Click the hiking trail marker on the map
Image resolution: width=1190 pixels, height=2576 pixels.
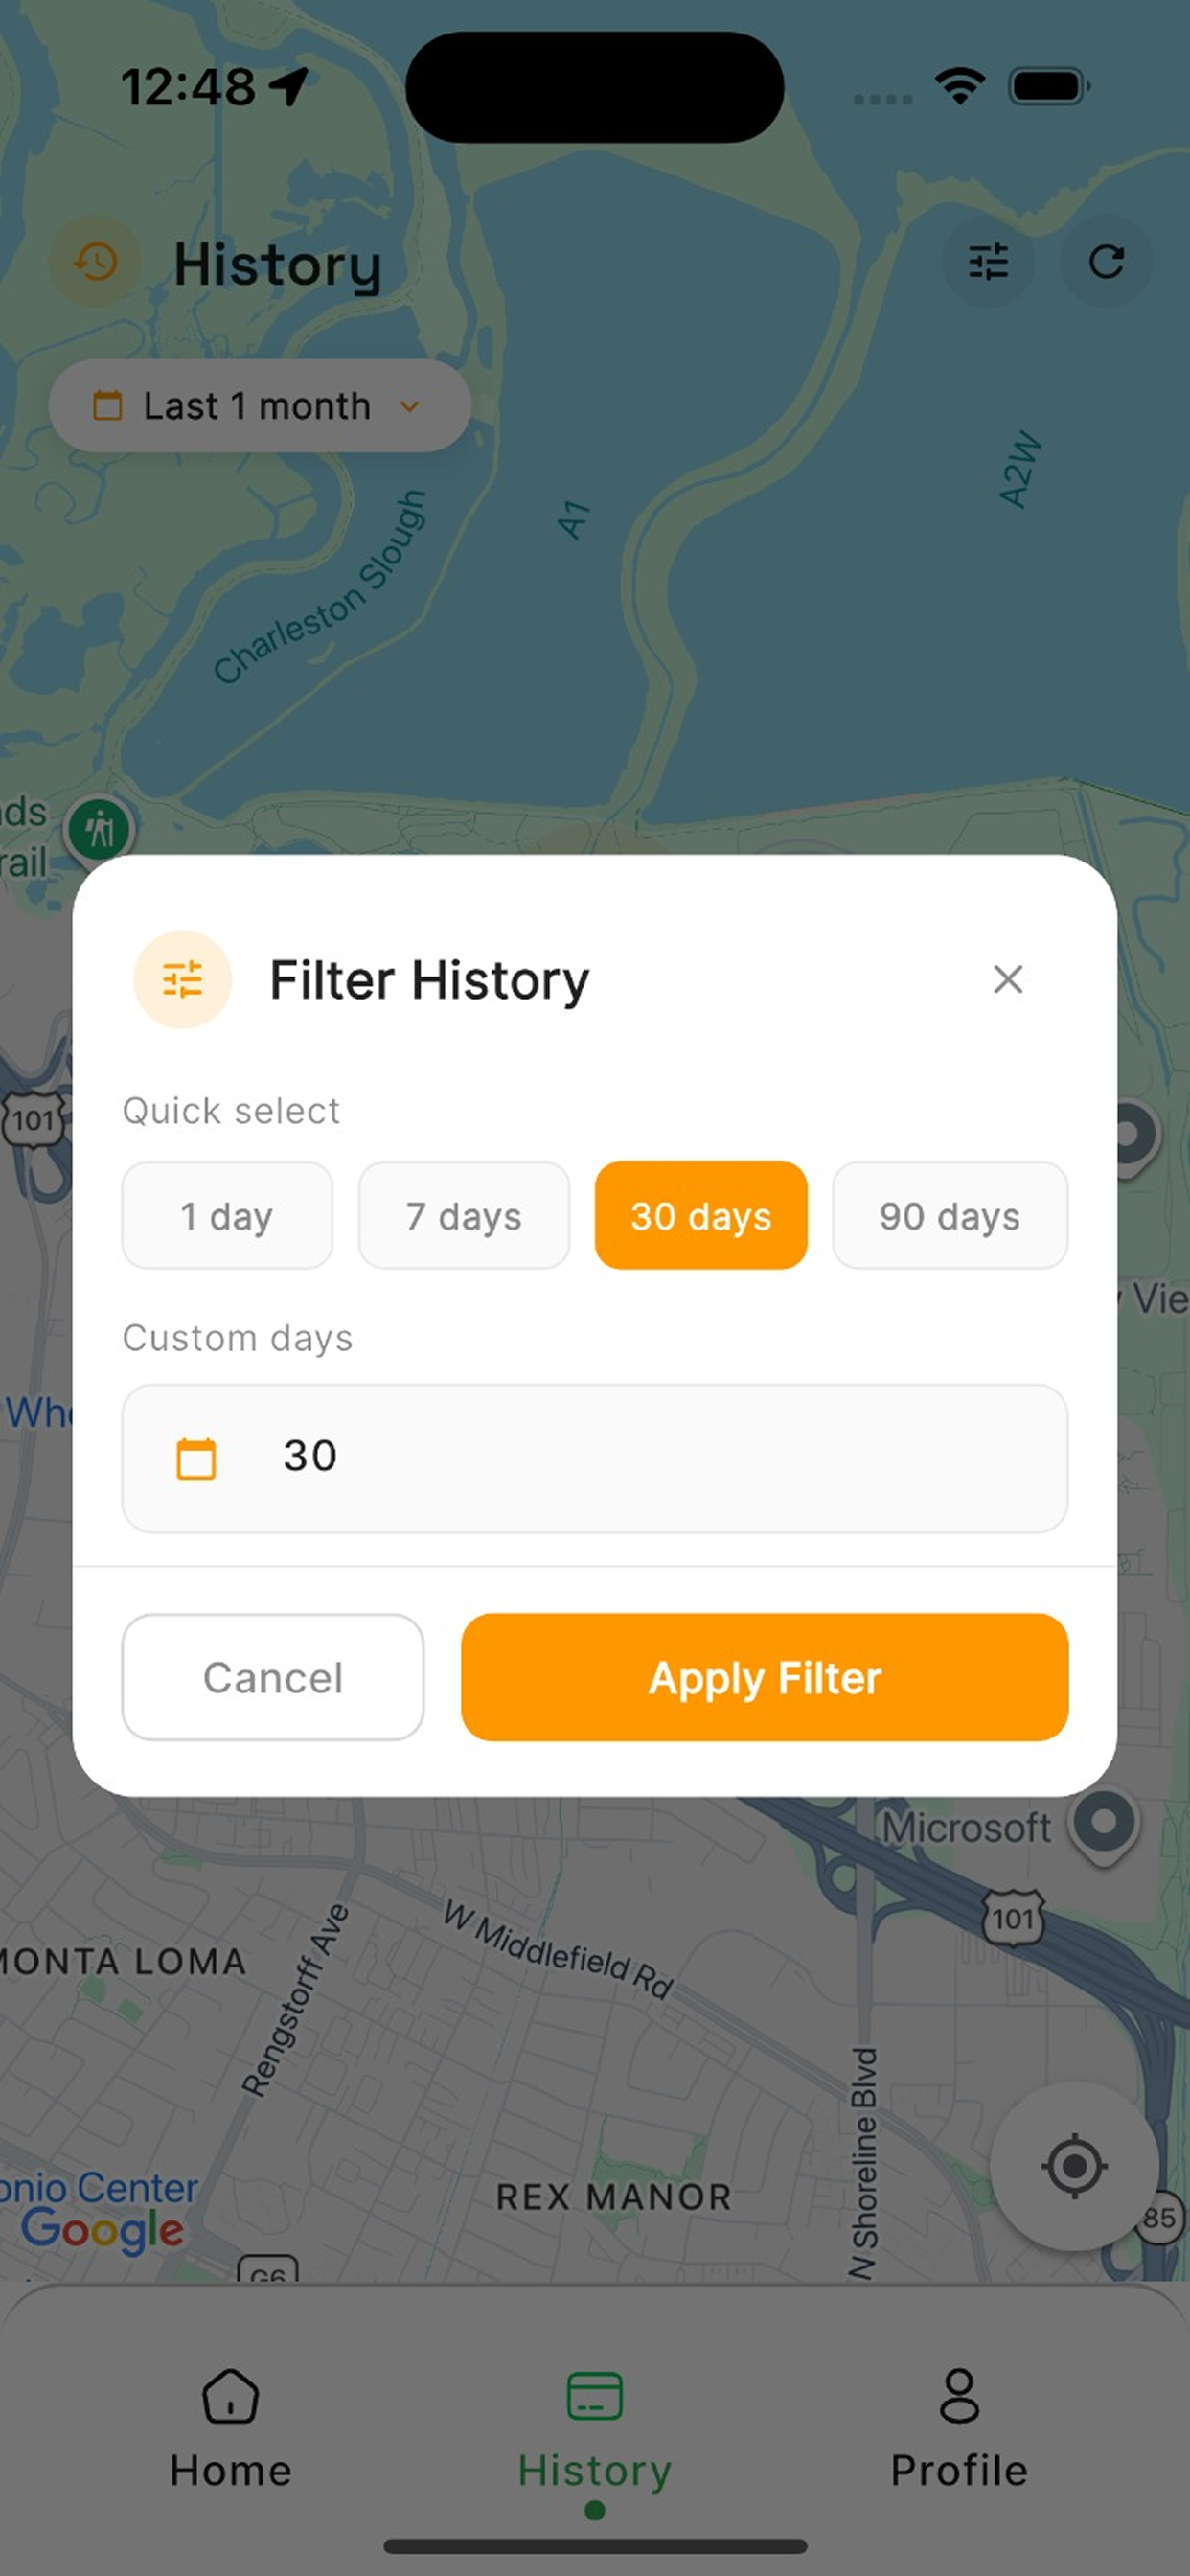coord(99,828)
